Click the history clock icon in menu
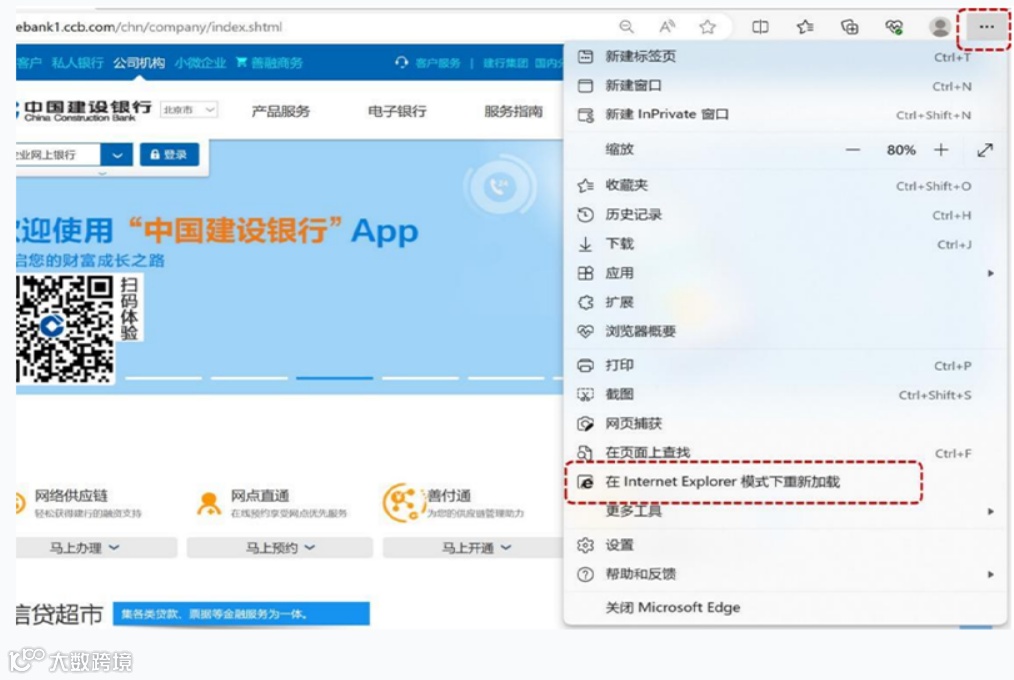This screenshot has width=1014, height=680. point(585,215)
